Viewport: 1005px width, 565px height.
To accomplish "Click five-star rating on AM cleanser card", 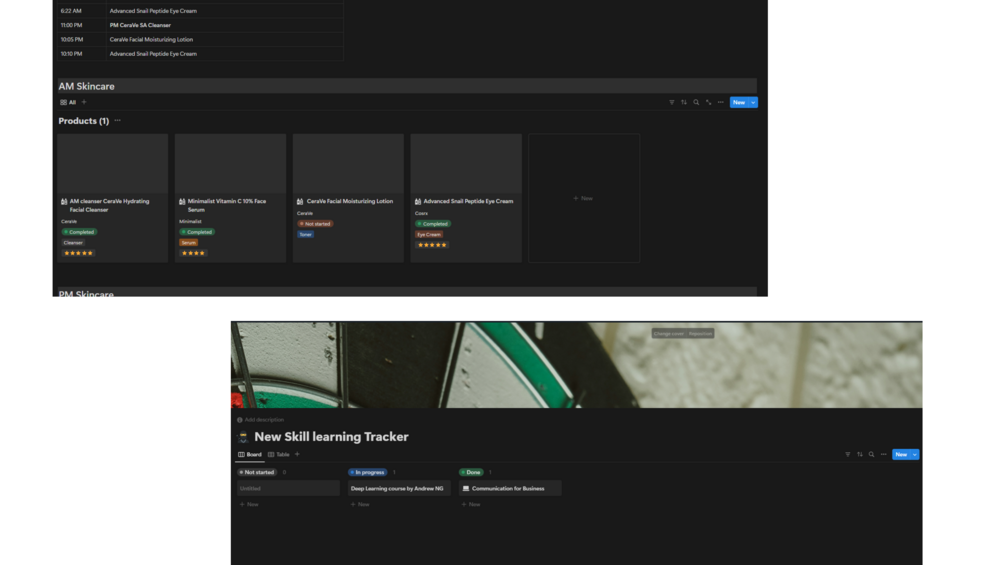I will 78,253.
